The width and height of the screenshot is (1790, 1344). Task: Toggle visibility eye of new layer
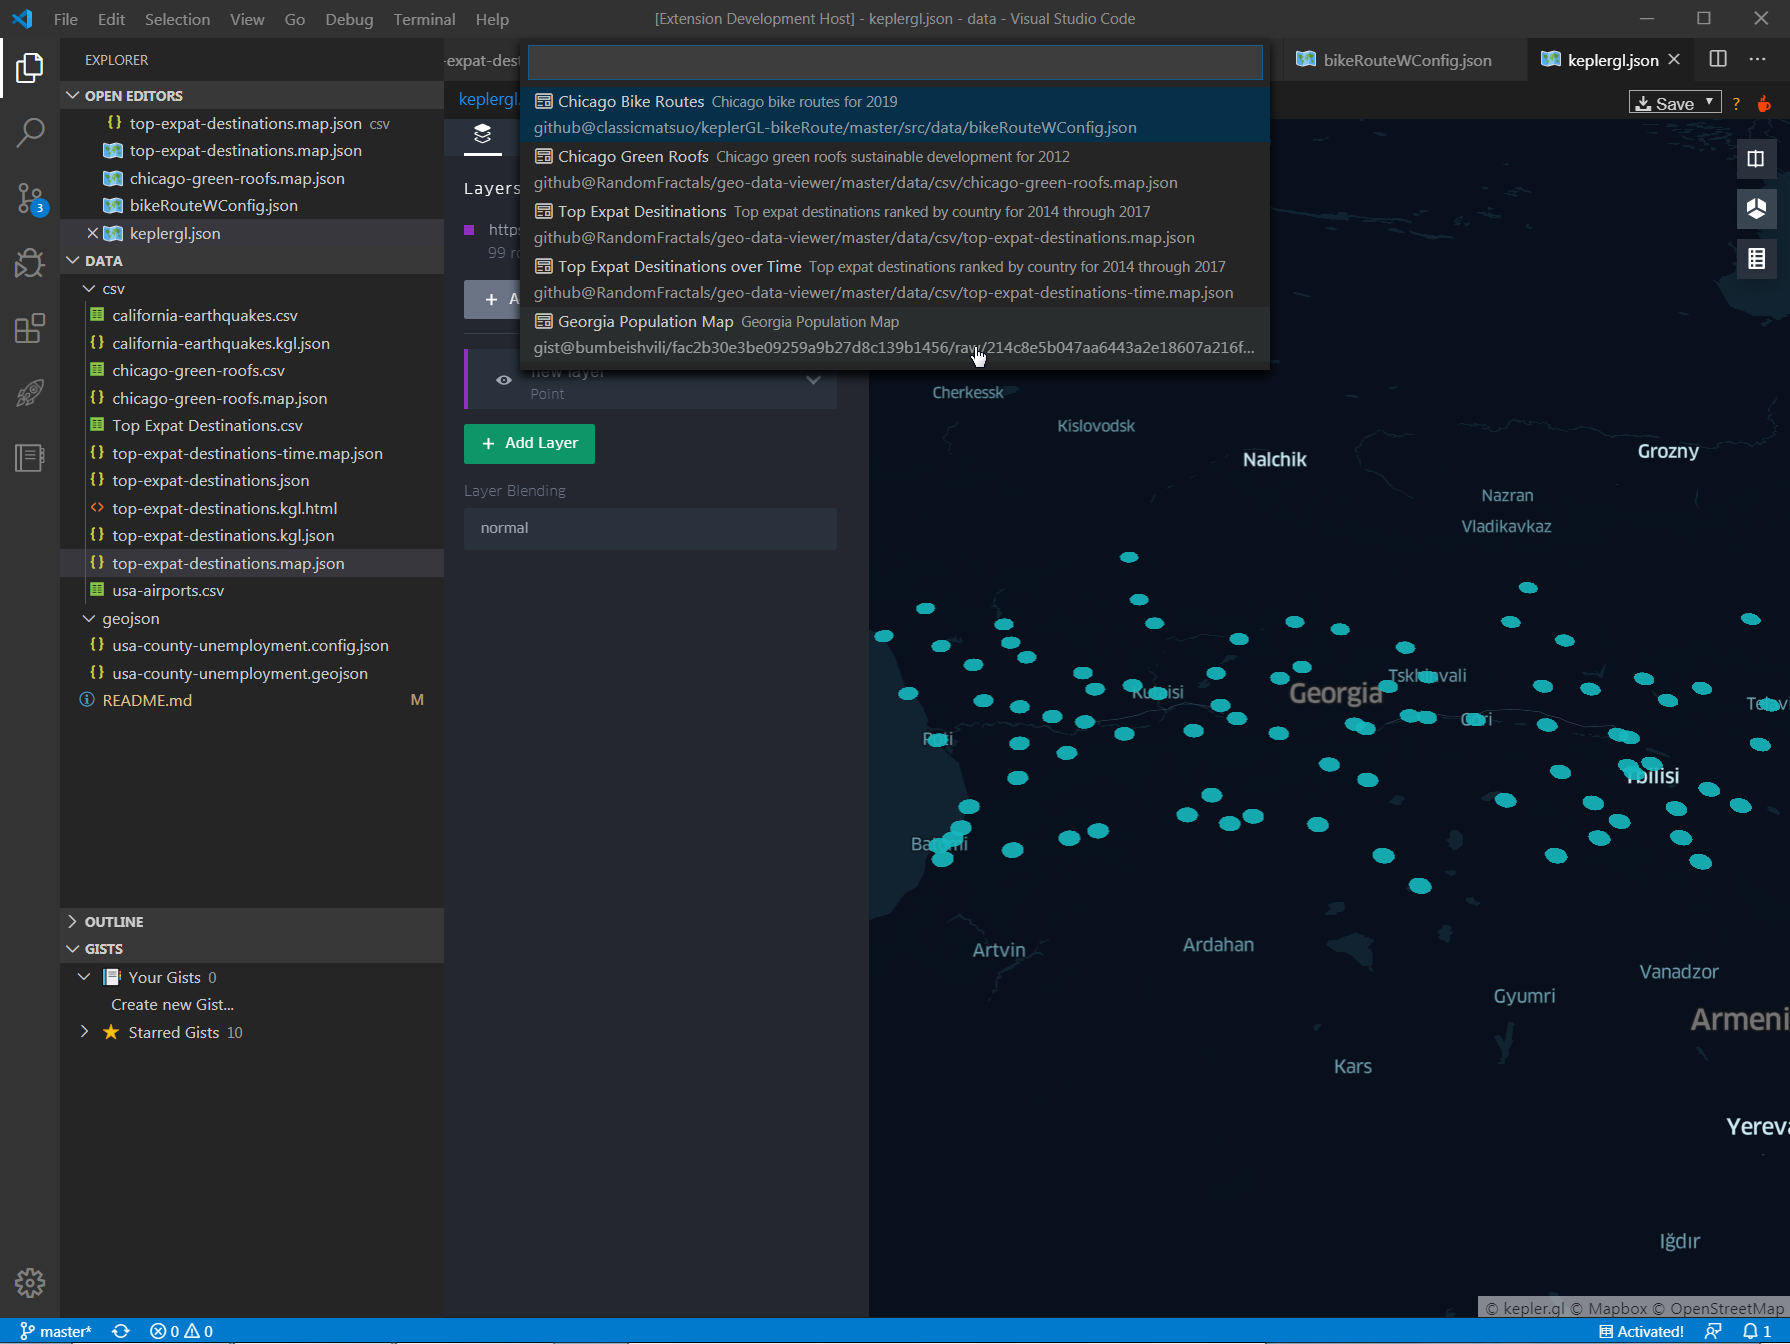click(x=504, y=380)
